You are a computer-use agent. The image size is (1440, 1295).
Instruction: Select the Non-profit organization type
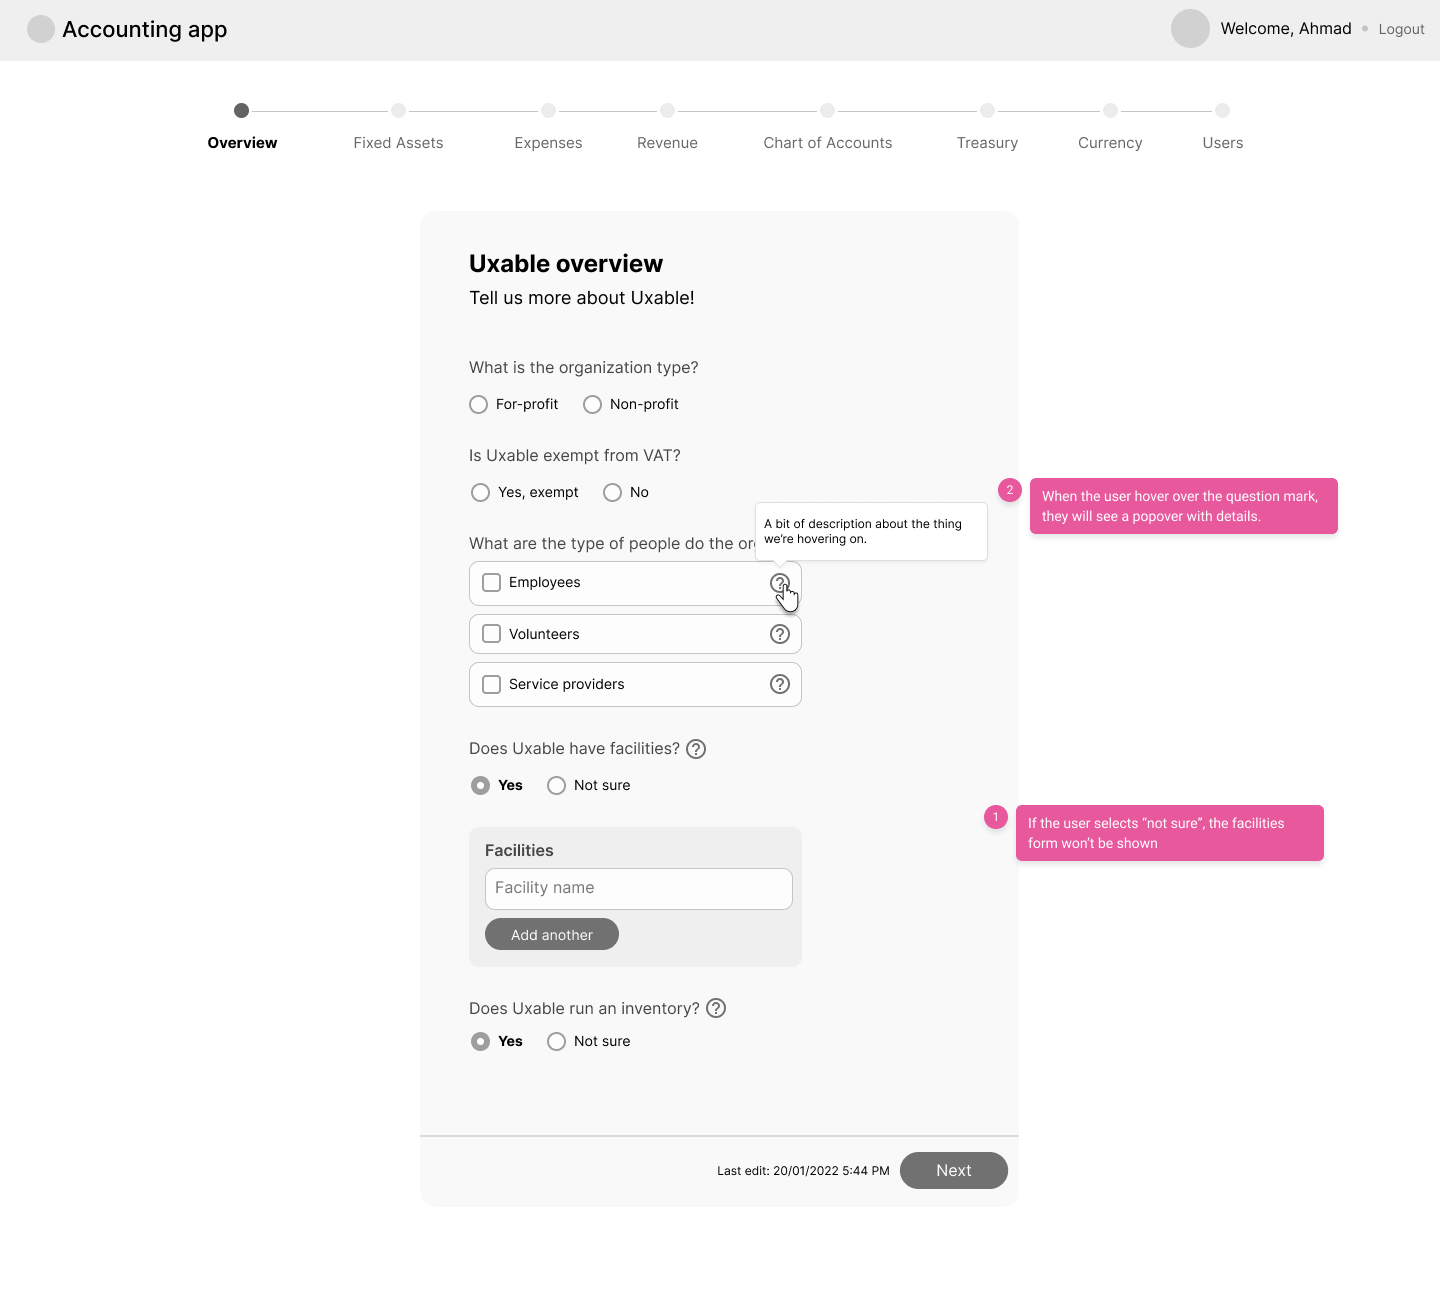coord(592,404)
